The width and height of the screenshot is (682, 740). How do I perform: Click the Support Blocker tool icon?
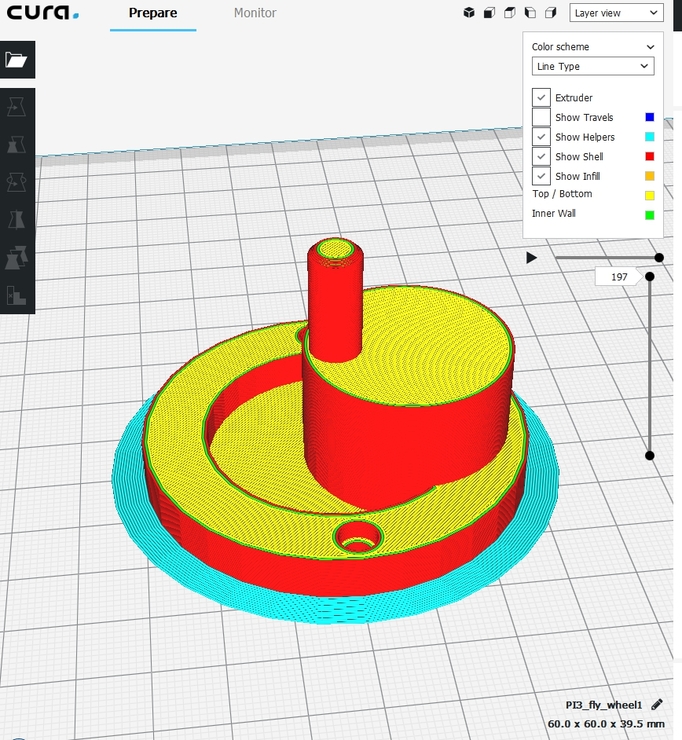point(16,295)
